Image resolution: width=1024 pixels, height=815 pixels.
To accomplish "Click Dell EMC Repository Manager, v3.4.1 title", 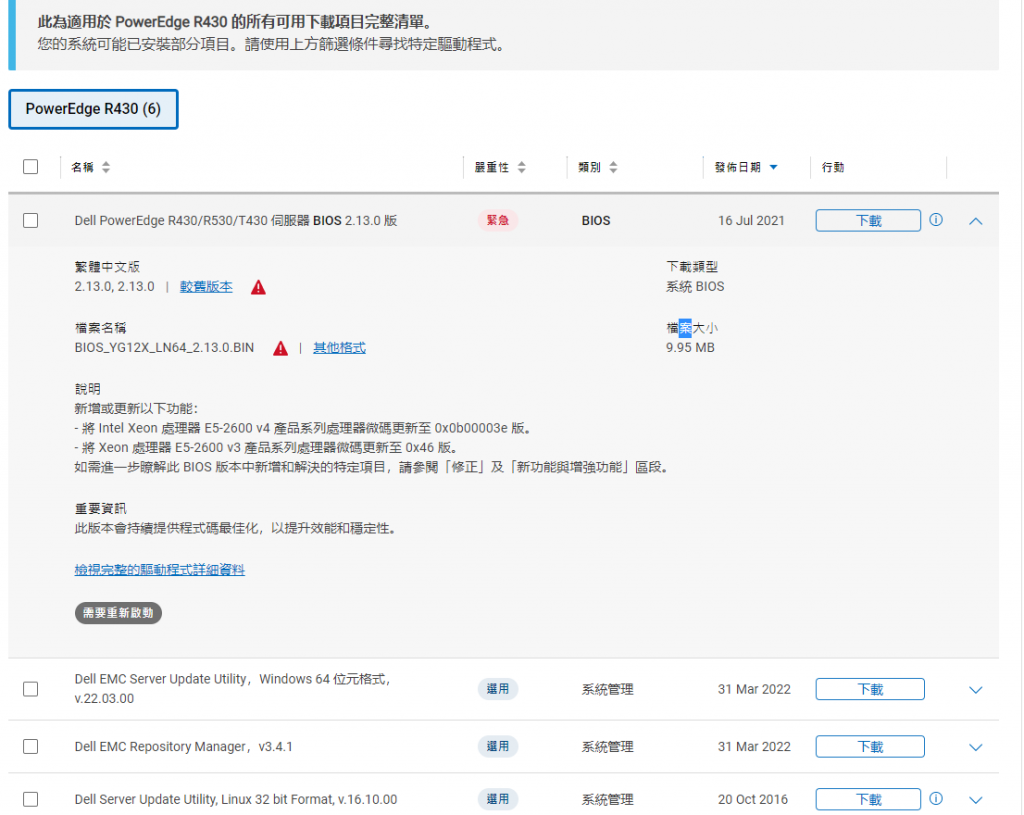I will (184, 746).
